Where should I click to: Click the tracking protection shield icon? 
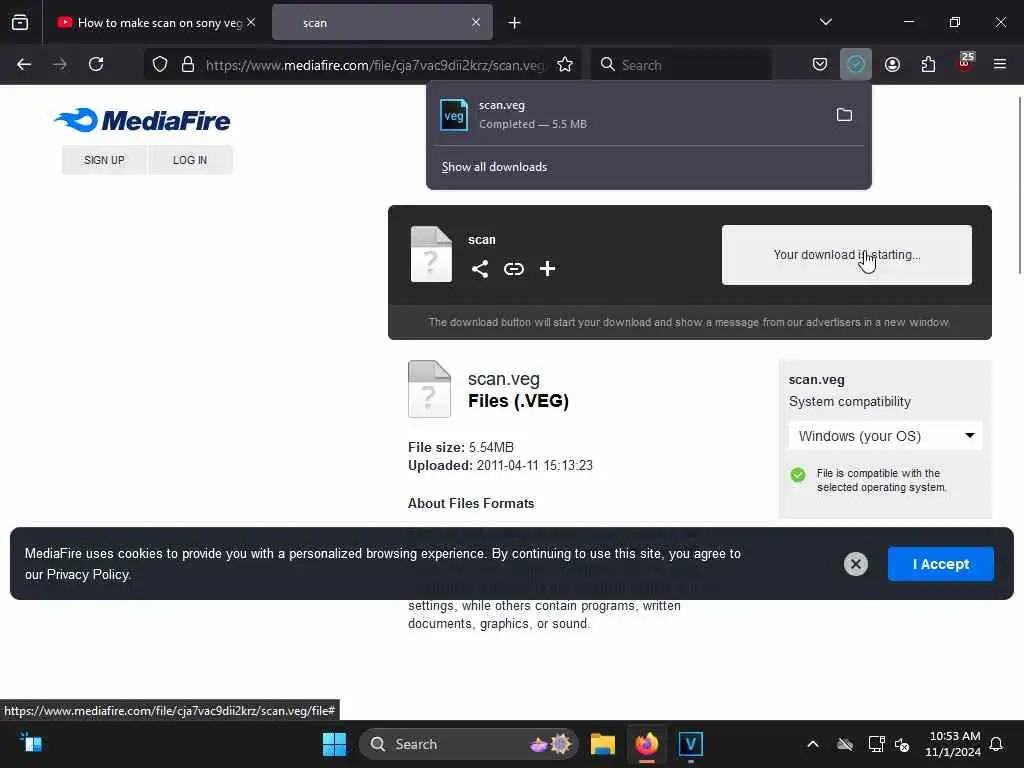point(160,64)
